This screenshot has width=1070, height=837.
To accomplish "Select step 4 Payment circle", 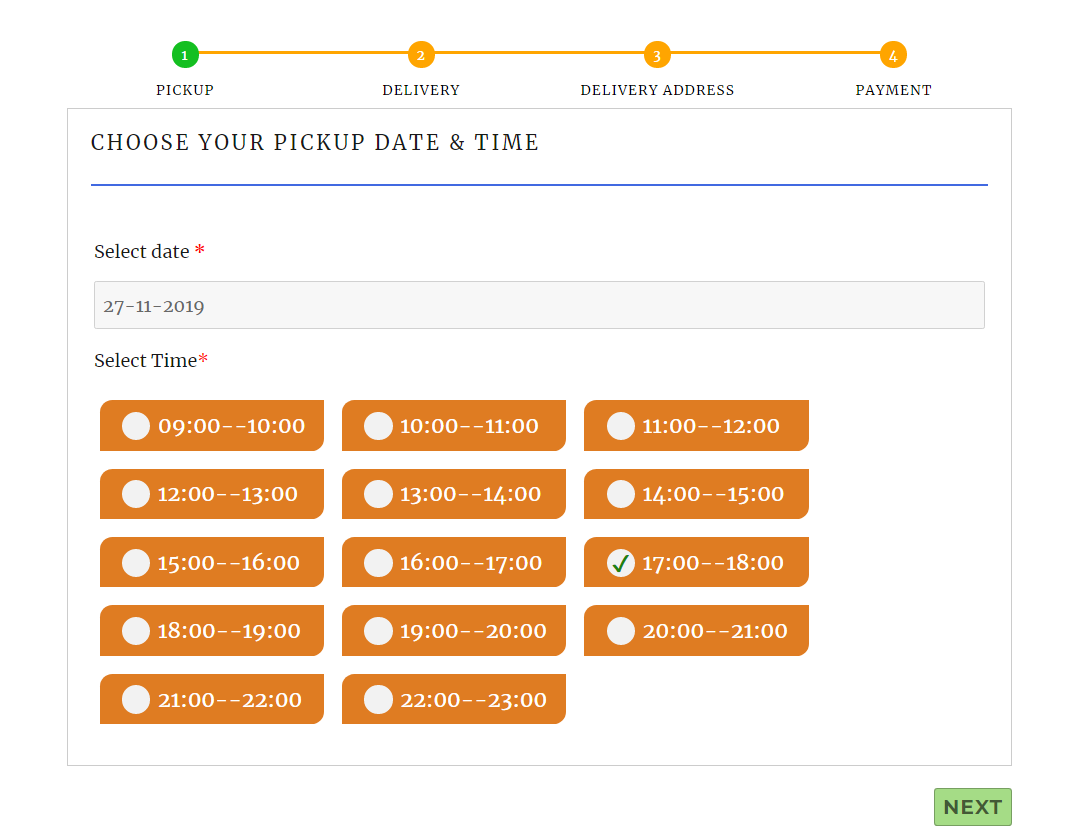I will point(893,55).
